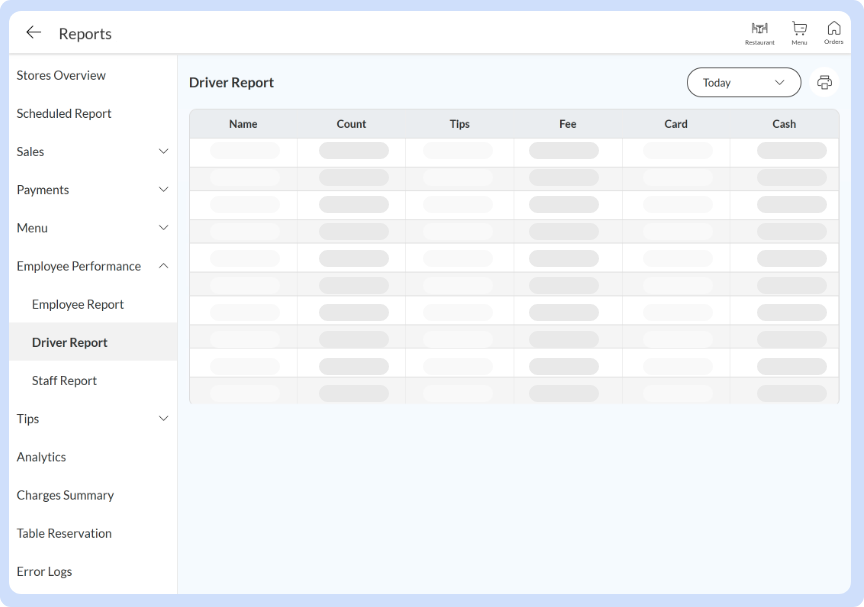Go to Orders home icon

[833, 31]
